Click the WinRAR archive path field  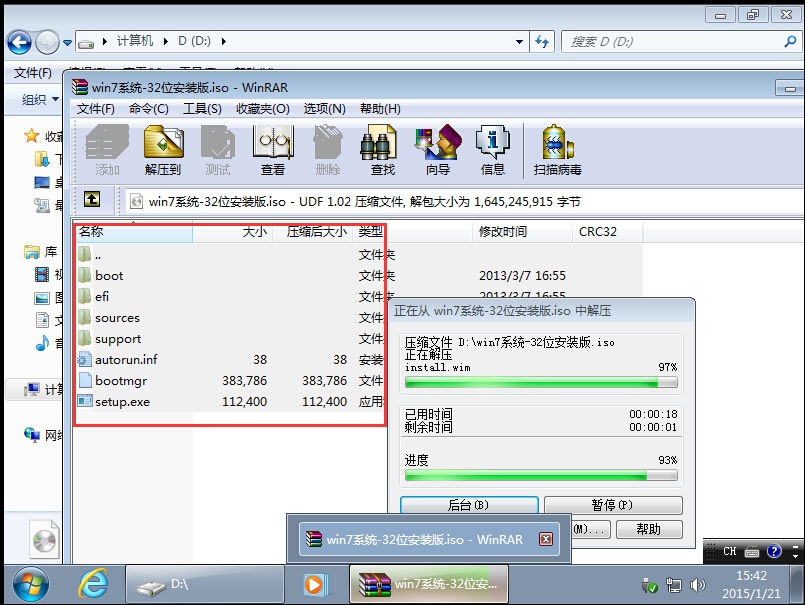pos(464,201)
